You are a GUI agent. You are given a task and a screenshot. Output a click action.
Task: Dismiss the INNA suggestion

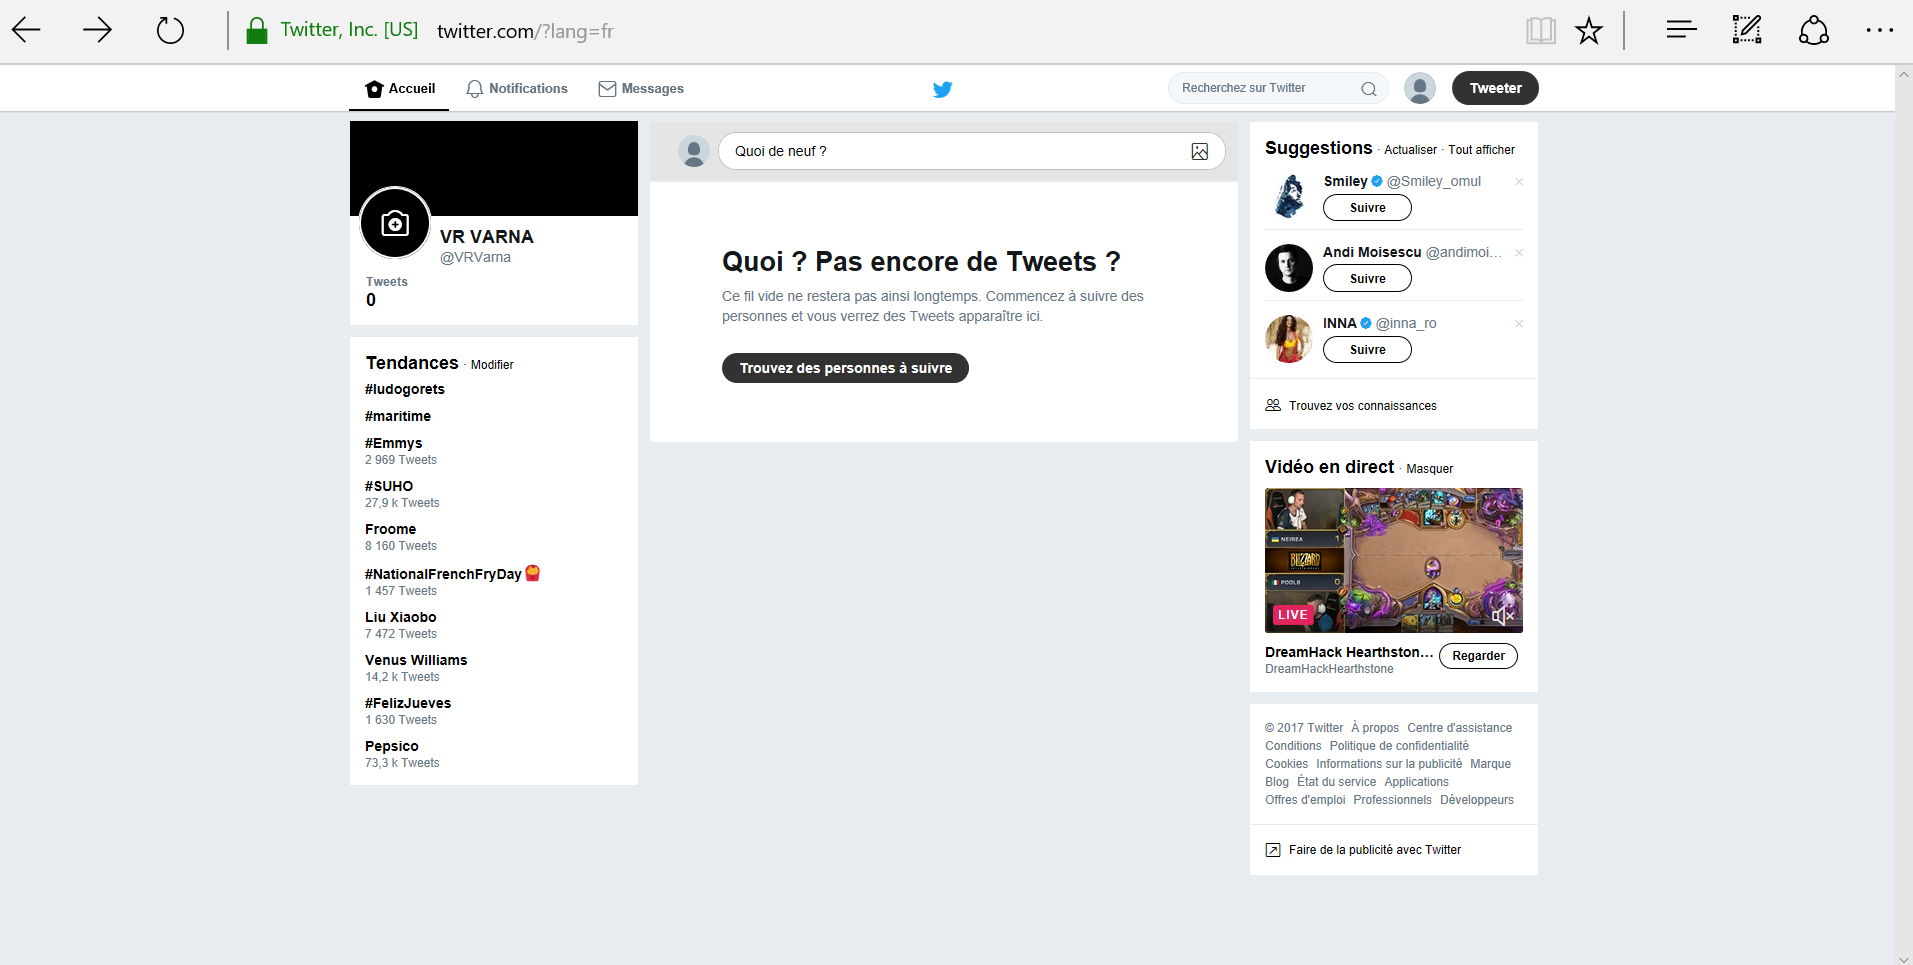(x=1518, y=323)
